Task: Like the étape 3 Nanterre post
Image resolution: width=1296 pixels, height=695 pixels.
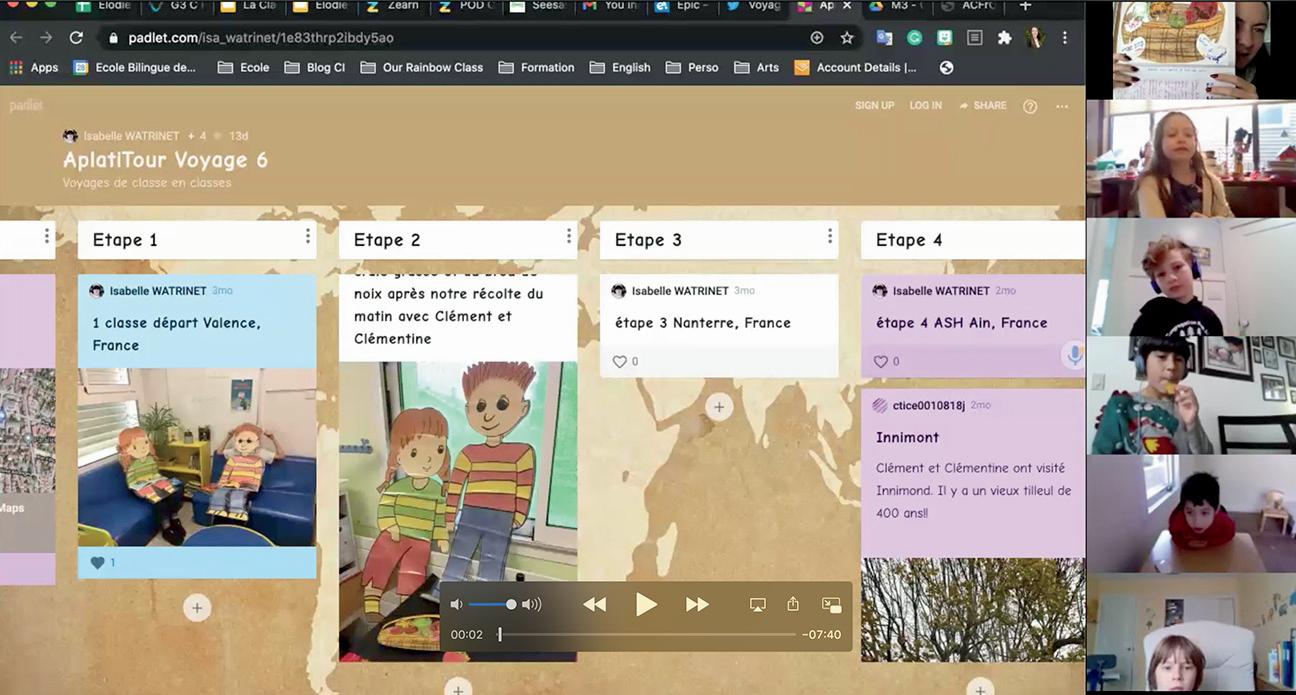Action: (x=619, y=362)
